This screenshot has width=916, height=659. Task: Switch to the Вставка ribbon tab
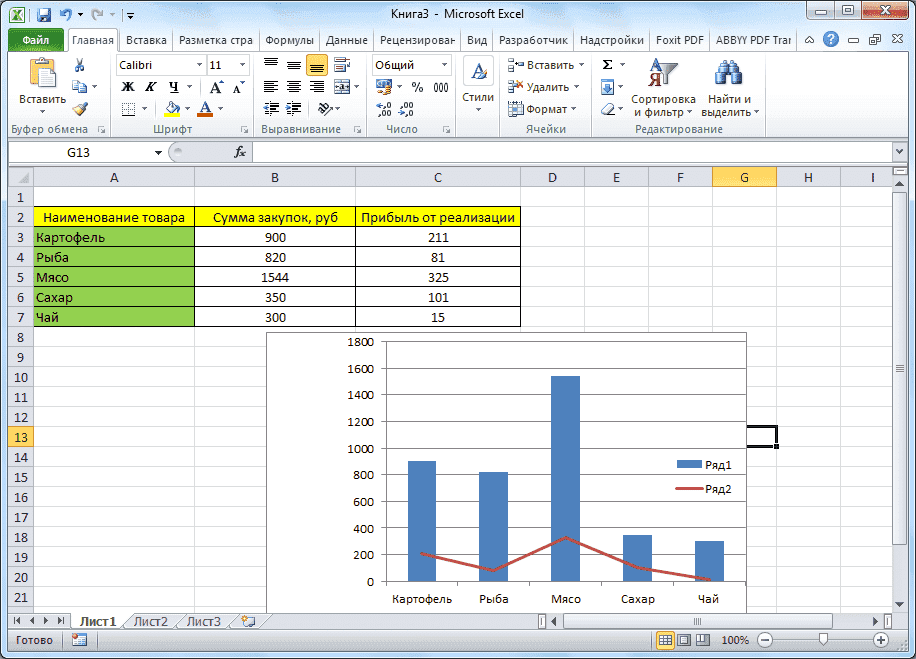tap(146, 40)
